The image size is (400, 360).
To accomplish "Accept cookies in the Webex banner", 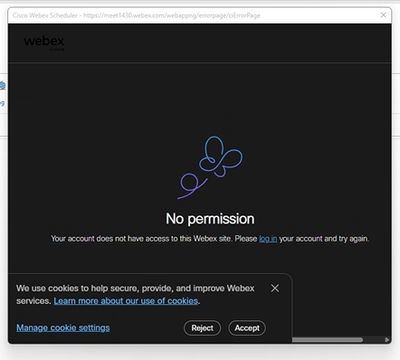I will pos(247,328).
